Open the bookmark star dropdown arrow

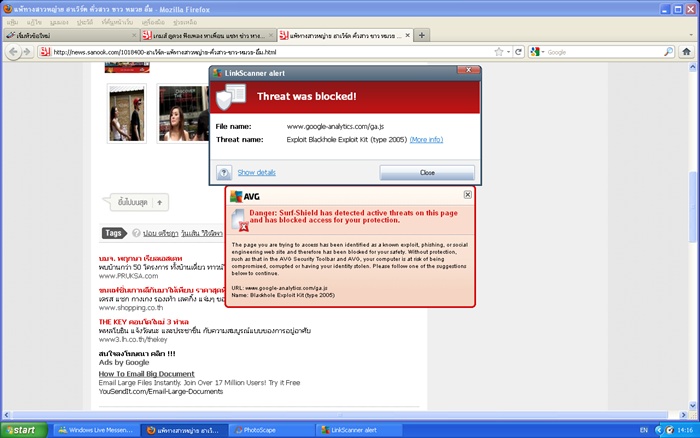pos(508,52)
